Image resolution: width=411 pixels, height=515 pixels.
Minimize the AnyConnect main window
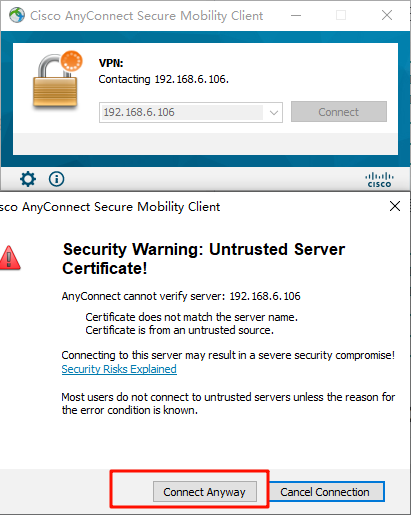(x=296, y=15)
